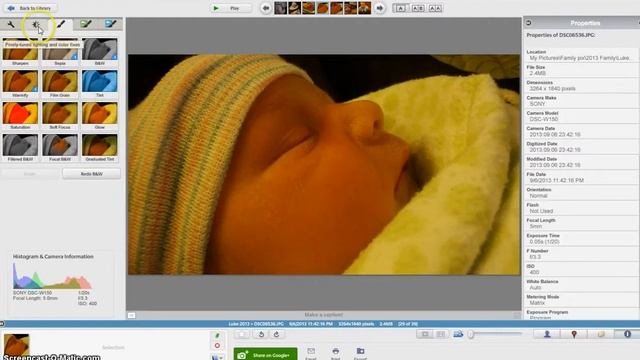Go back to the photo library
The image size is (640, 360).
pyautogui.click(x=30, y=8)
